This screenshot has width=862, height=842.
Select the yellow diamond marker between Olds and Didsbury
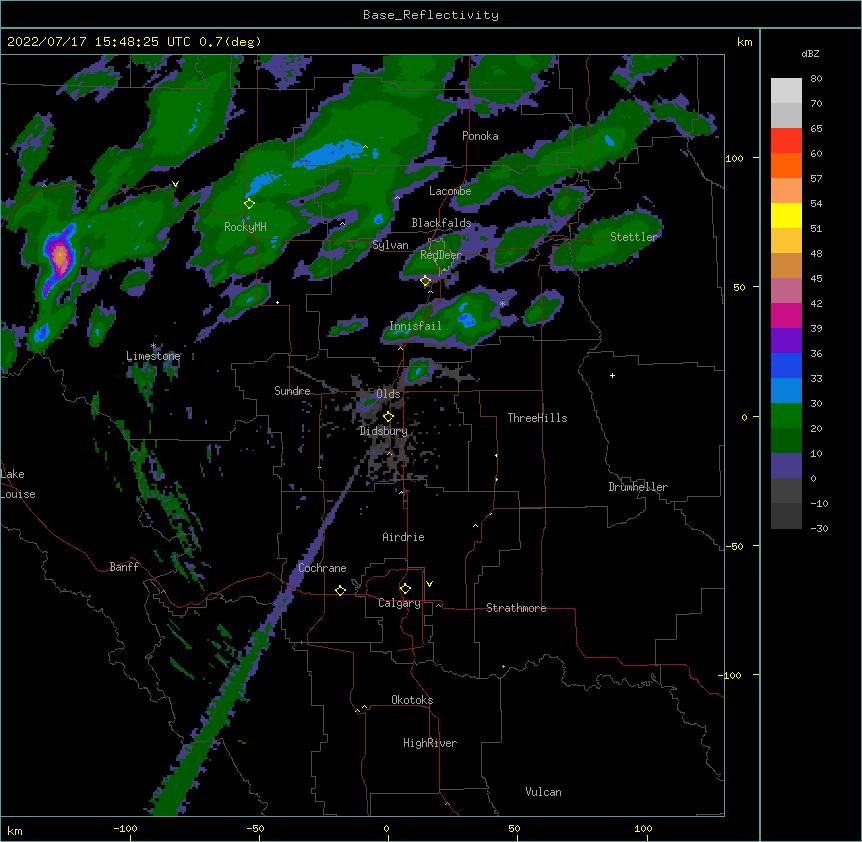388,417
